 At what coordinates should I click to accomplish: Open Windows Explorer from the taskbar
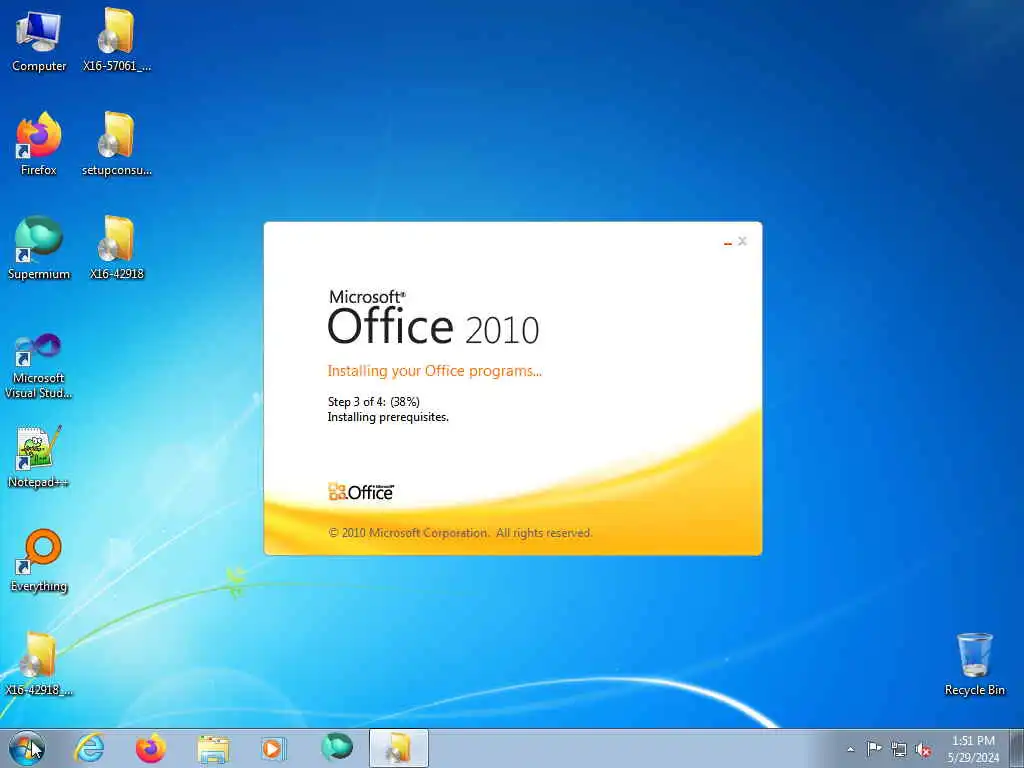(x=213, y=749)
